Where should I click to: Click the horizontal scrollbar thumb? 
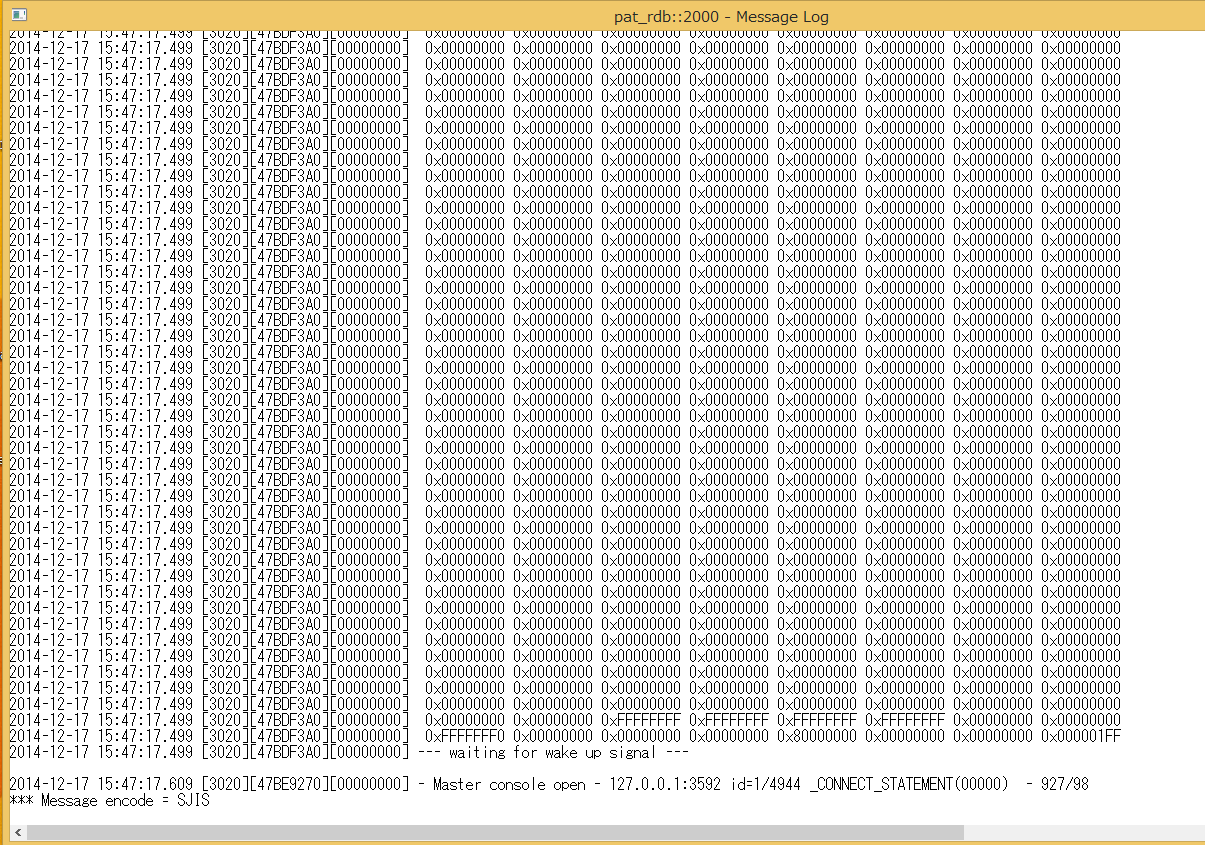(496, 832)
